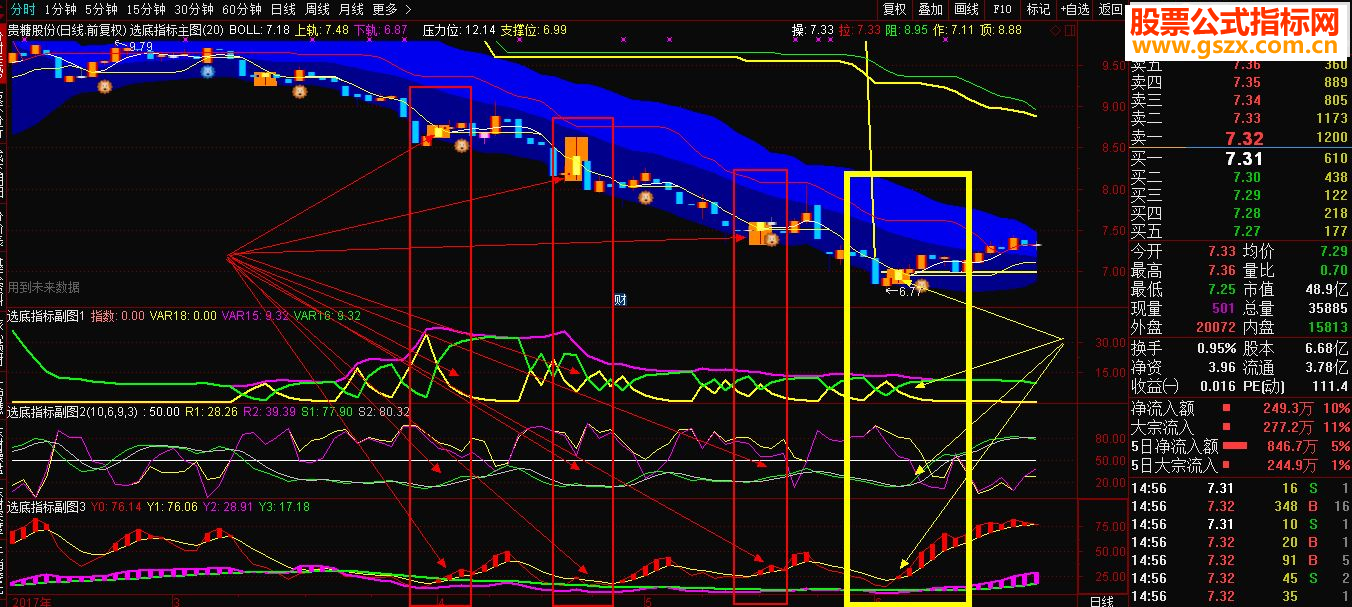Click the 日线 label at bottom right of chart

[x=1101, y=600]
